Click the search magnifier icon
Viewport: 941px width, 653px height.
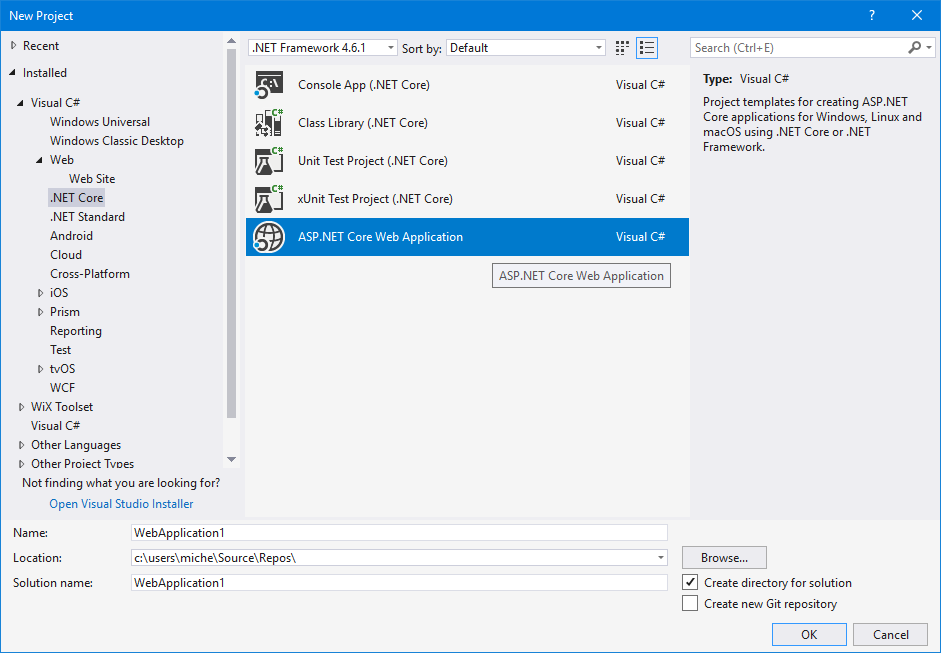pyautogui.click(x=914, y=48)
